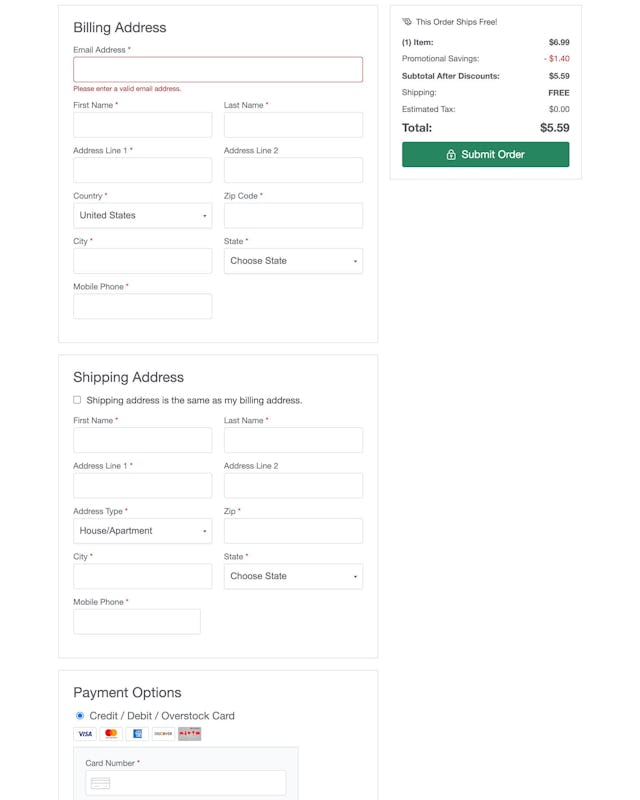The width and height of the screenshot is (640, 800).
Task: Select Credit / Debit / Overstock Card payment
Action: [x=78, y=715]
